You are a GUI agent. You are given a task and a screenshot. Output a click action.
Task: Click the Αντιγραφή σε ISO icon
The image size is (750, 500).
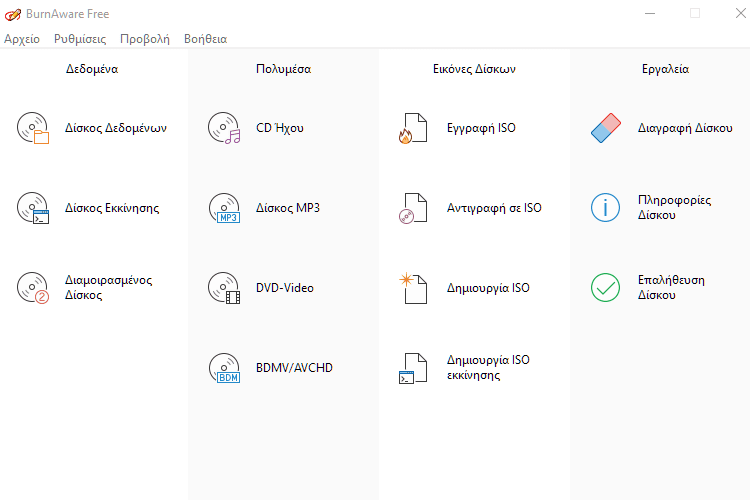point(413,208)
